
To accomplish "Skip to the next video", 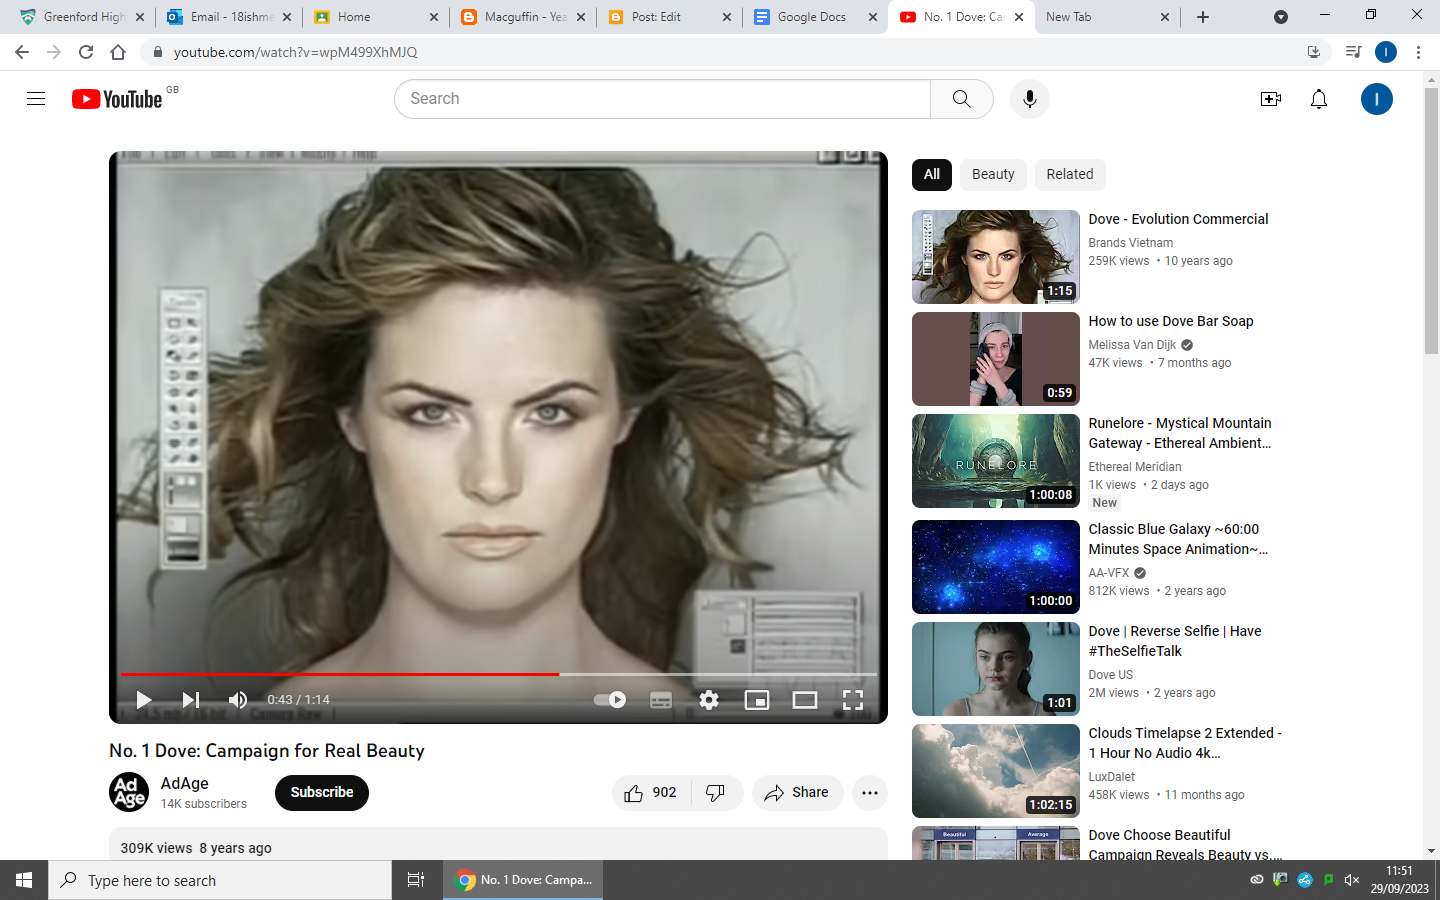I will (191, 700).
